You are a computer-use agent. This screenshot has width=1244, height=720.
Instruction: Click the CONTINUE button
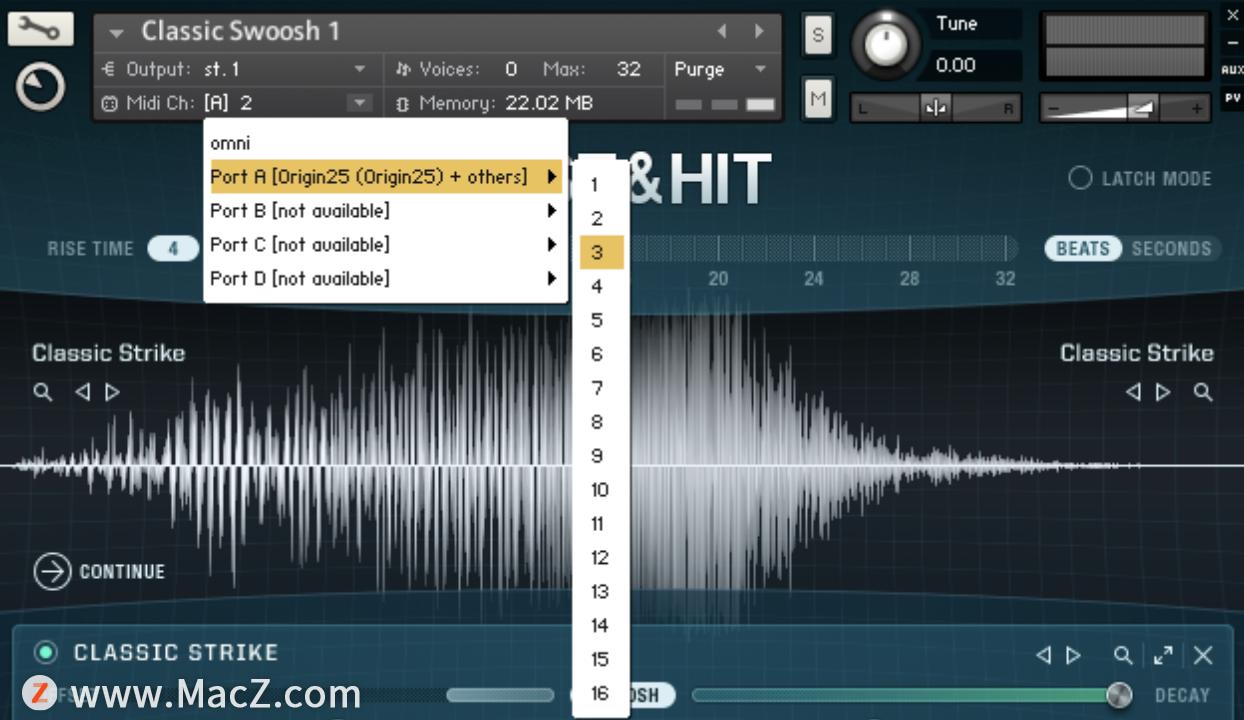(x=99, y=571)
